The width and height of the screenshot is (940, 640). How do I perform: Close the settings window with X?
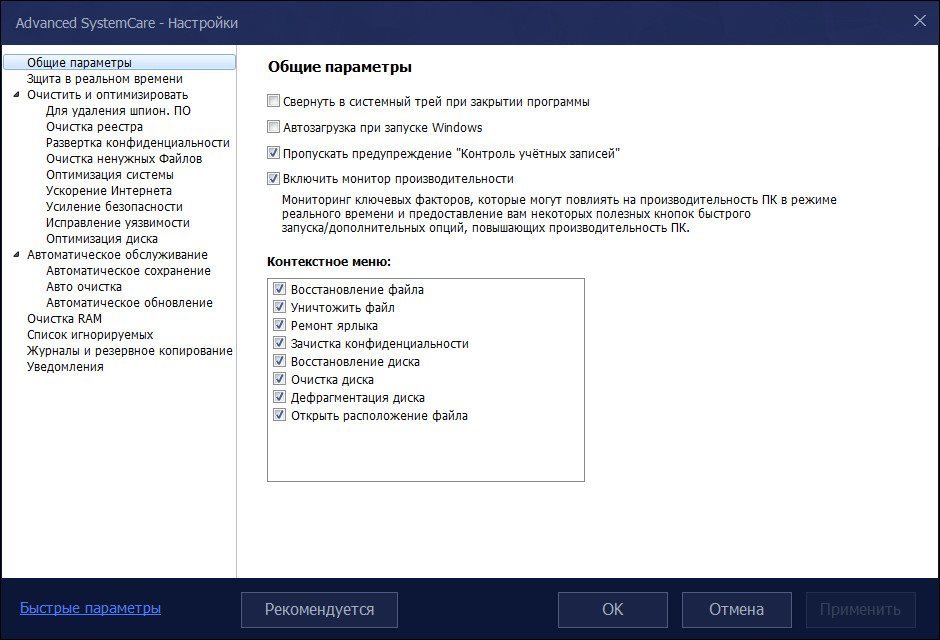(919, 21)
